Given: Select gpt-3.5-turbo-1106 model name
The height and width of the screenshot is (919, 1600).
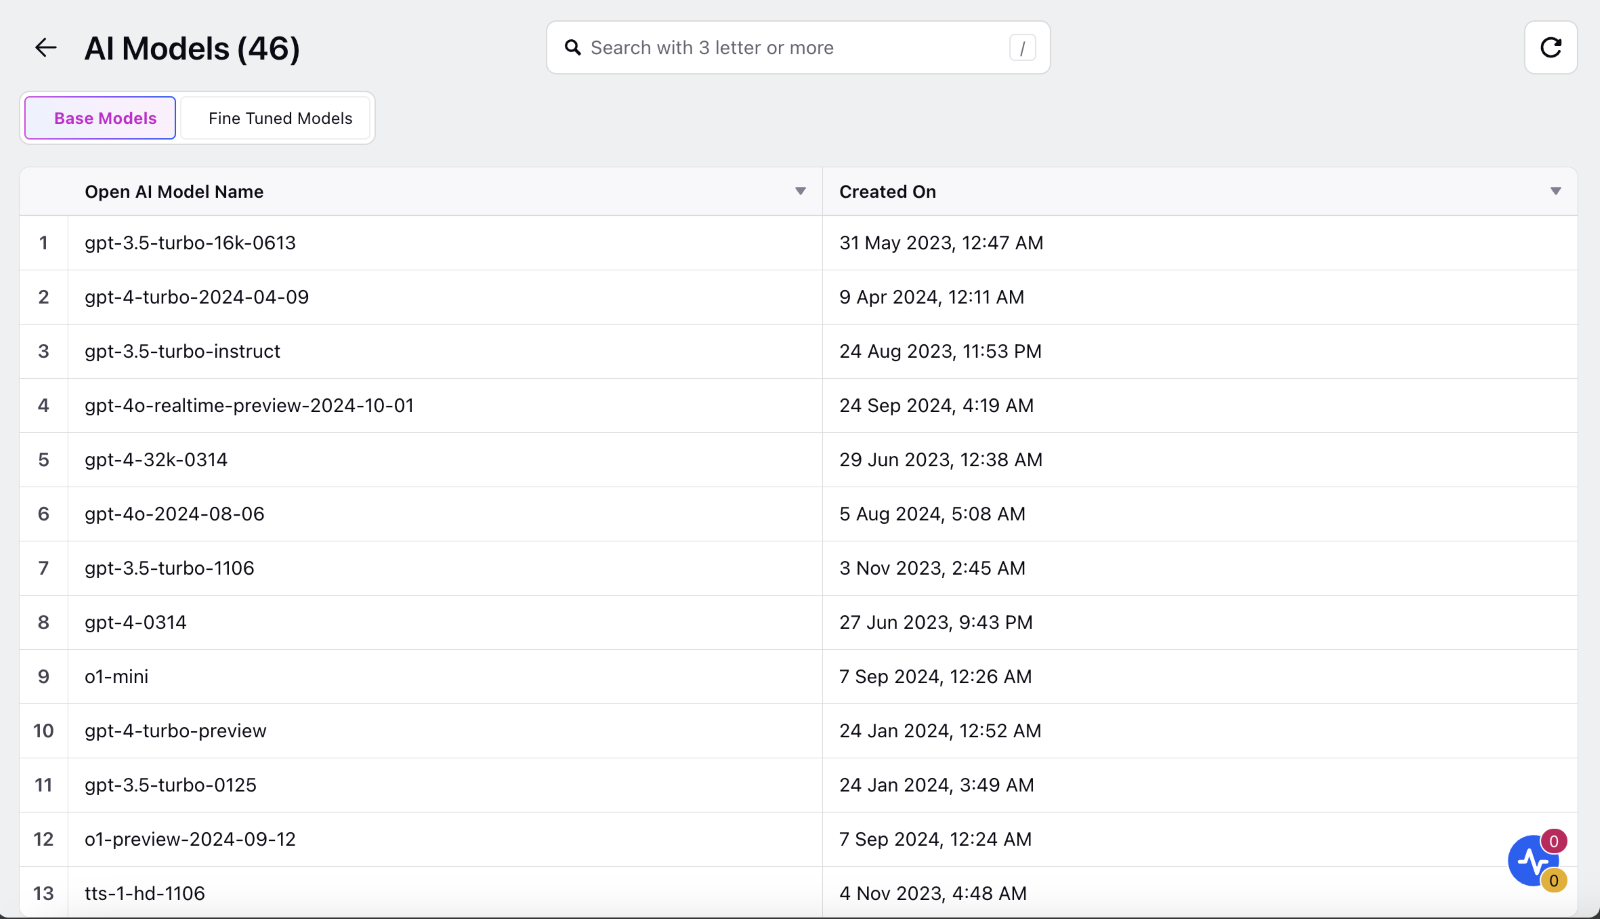Looking at the screenshot, I should coord(170,568).
